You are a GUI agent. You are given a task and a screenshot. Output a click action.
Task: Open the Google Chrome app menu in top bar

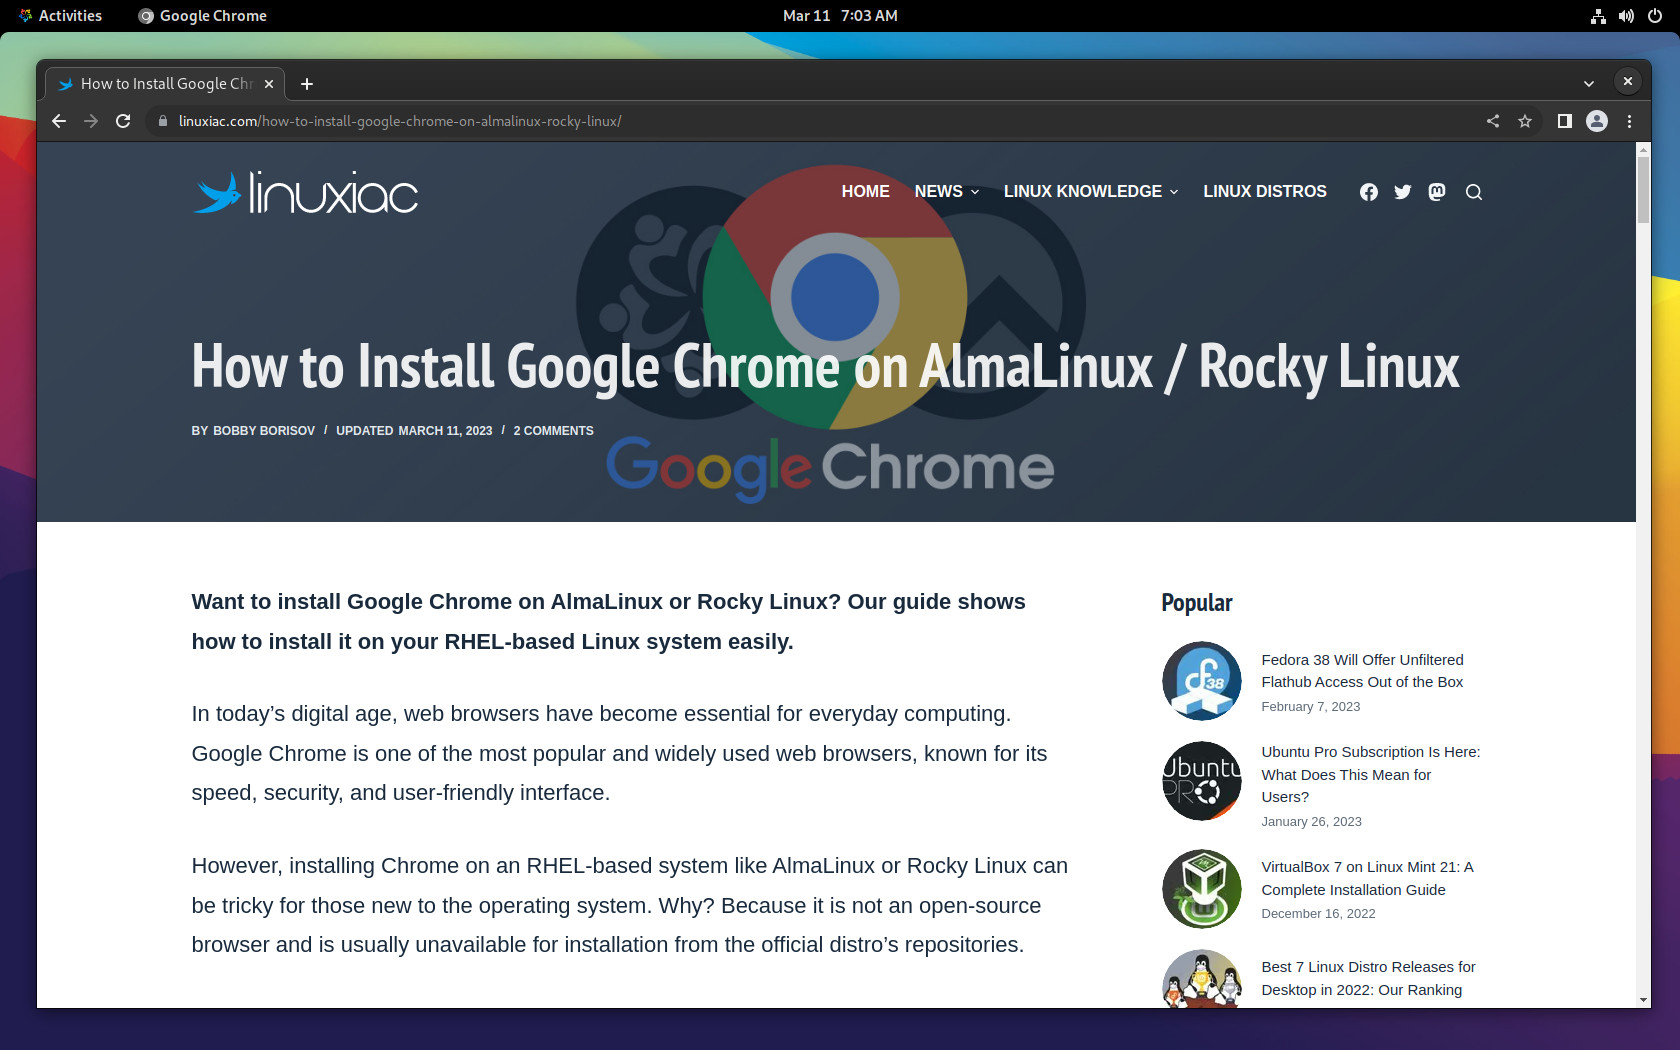(203, 16)
